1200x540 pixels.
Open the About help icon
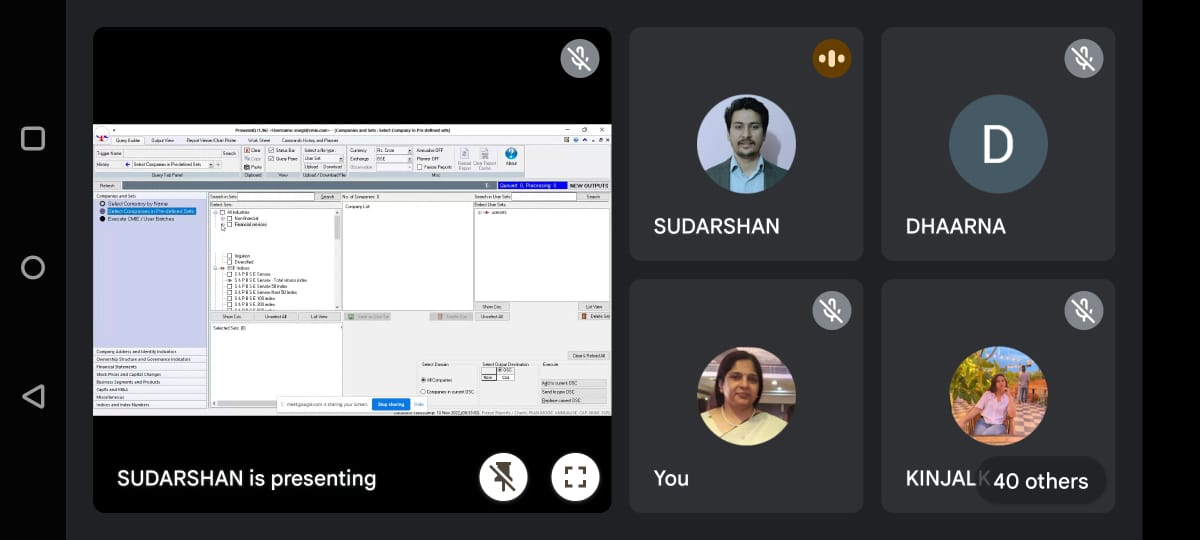pyautogui.click(x=511, y=155)
